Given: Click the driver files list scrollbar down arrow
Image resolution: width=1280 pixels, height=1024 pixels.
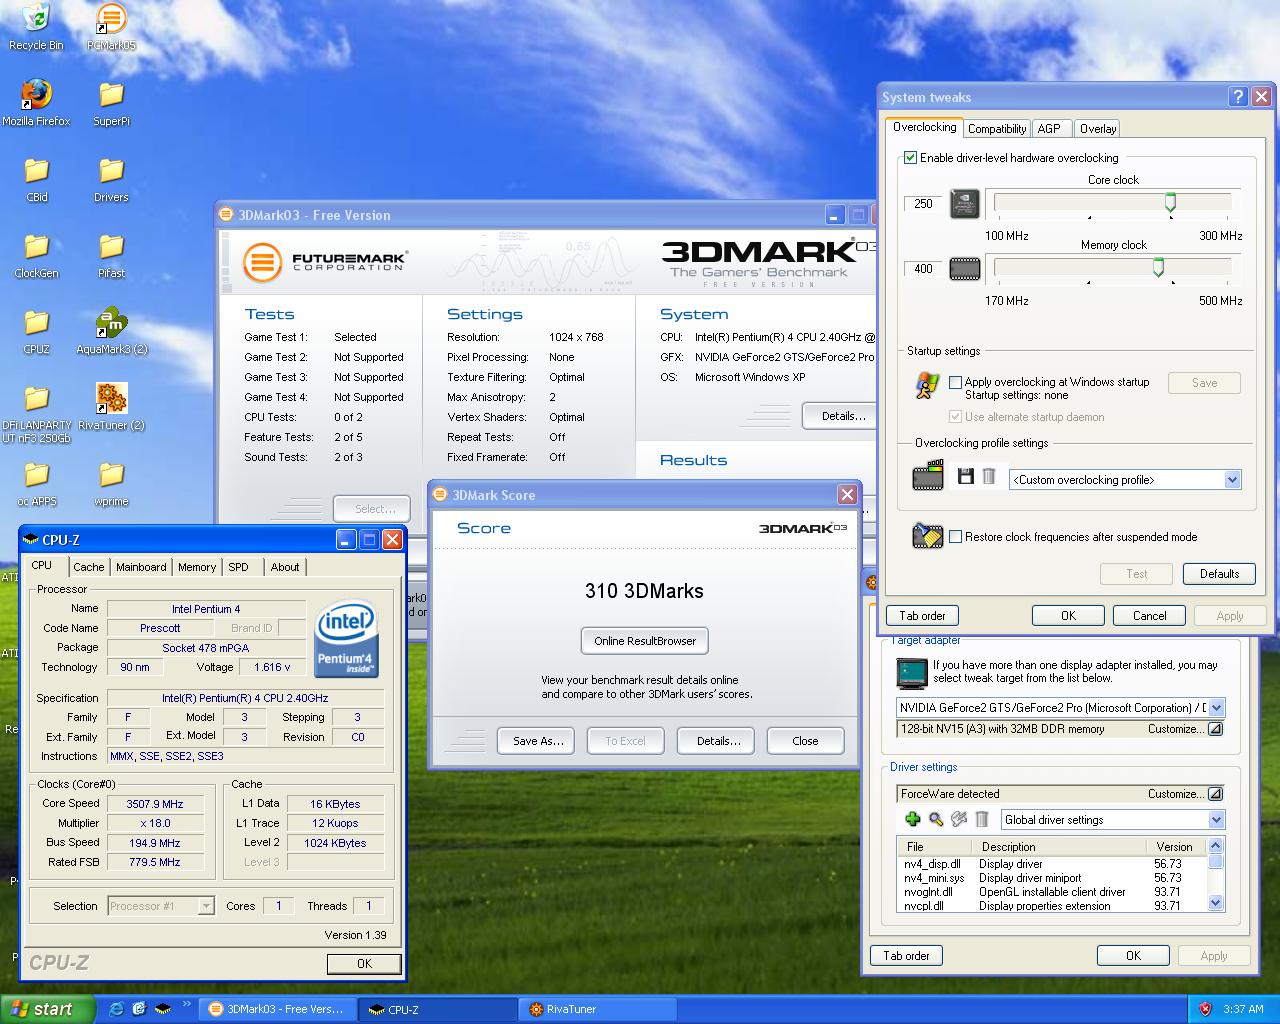Looking at the screenshot, I should pyautogui.click(x=1216, y=903).
